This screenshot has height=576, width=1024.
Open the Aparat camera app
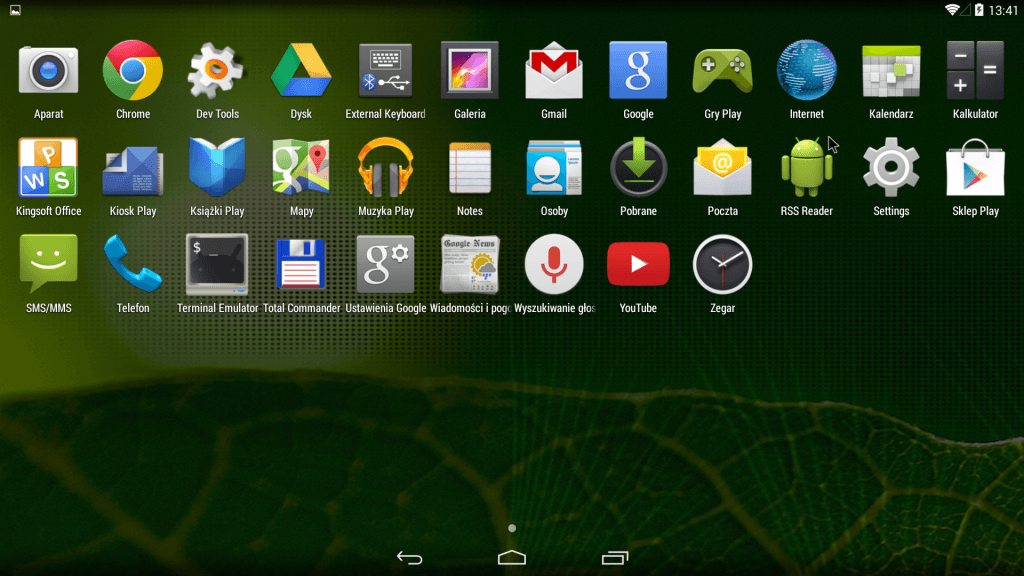click(x=48, y=71)
